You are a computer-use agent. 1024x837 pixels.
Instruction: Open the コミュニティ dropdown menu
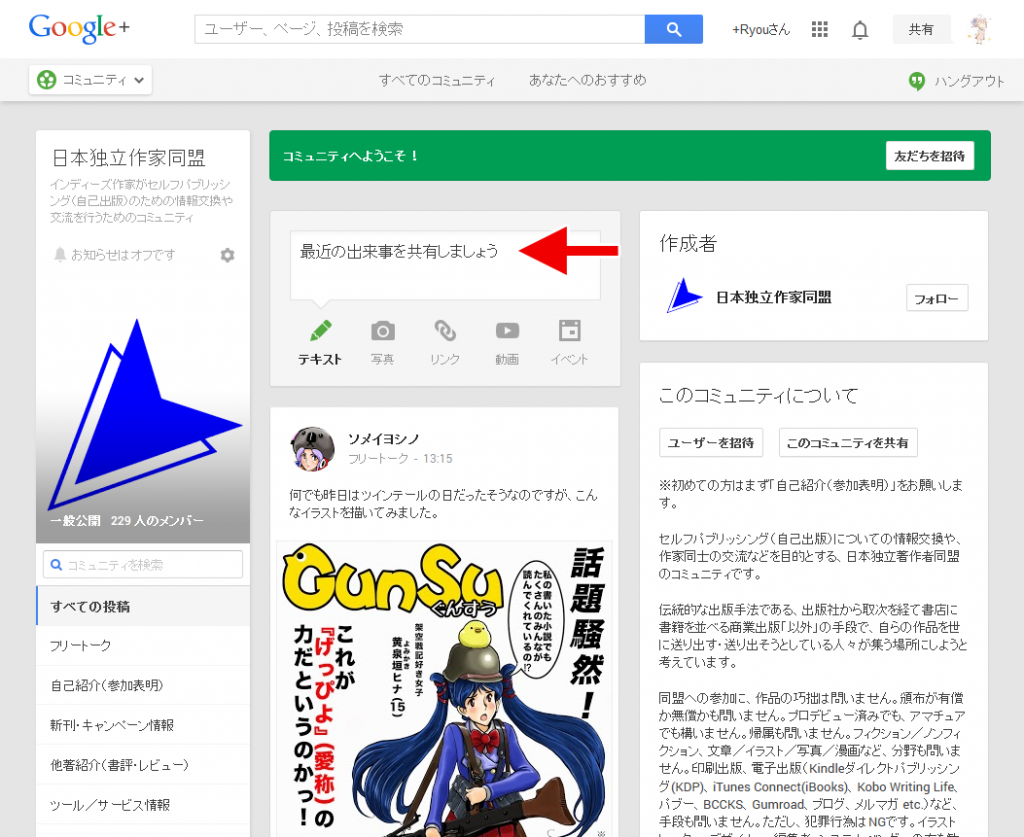tap(90, 80)
